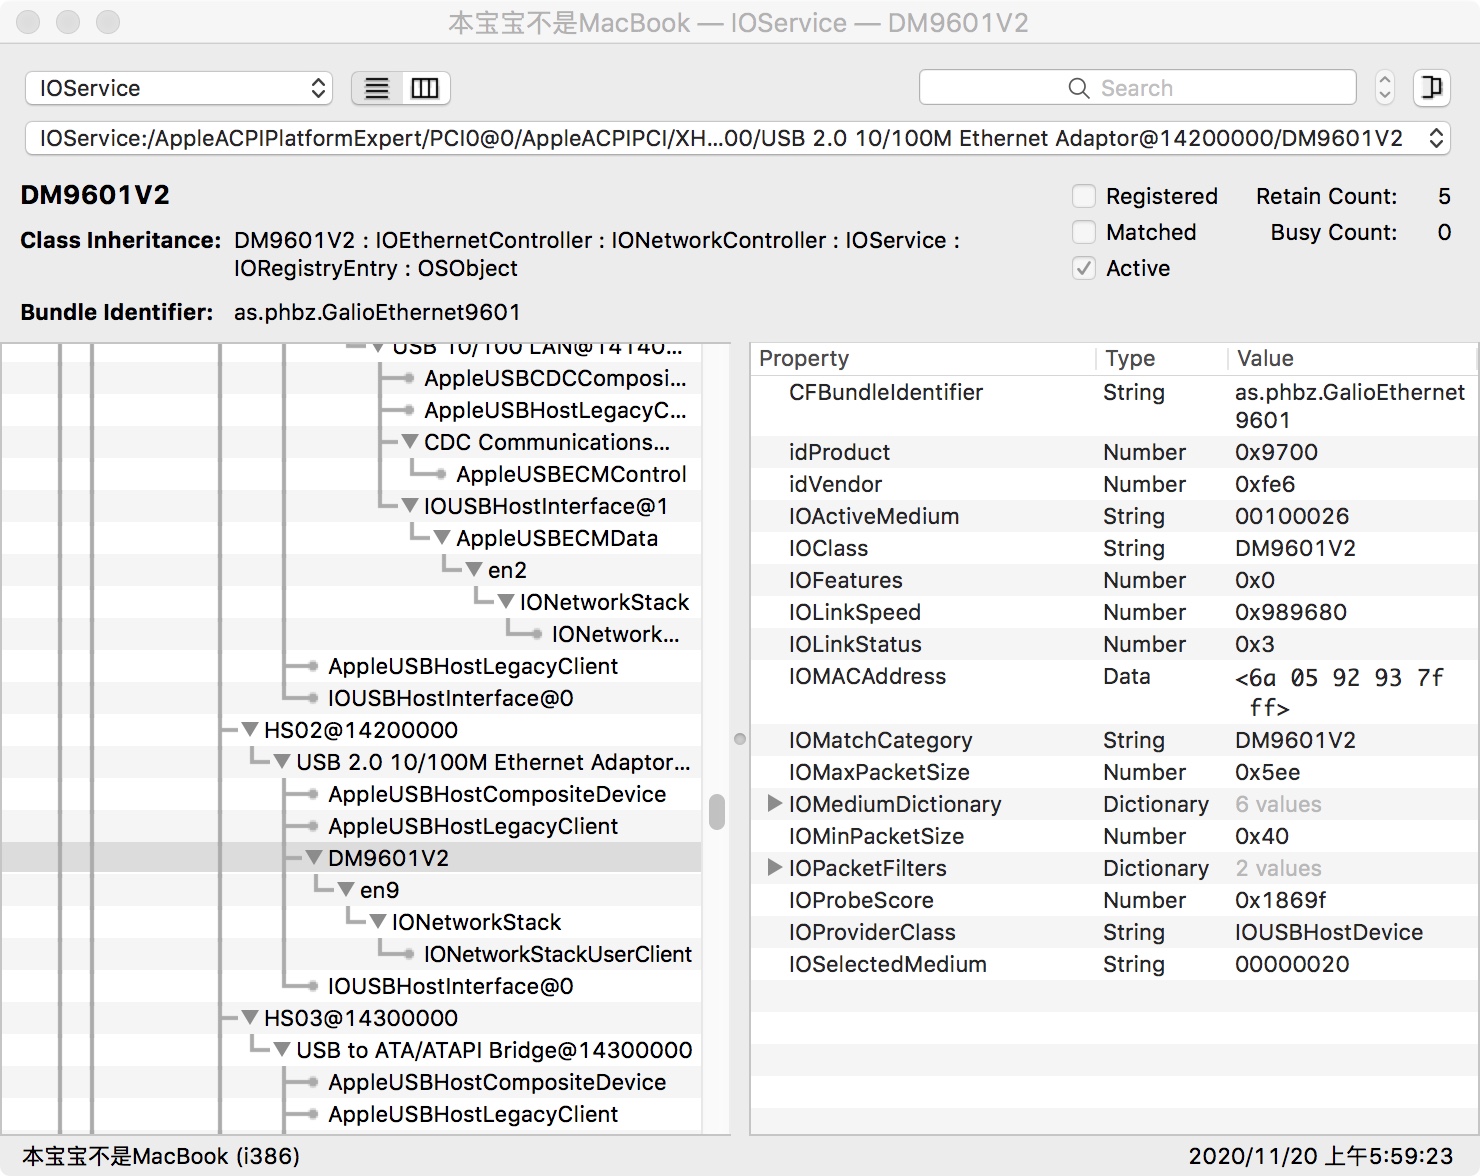Select truncated IONetwork... item under en2

click(x=615, y=634)
